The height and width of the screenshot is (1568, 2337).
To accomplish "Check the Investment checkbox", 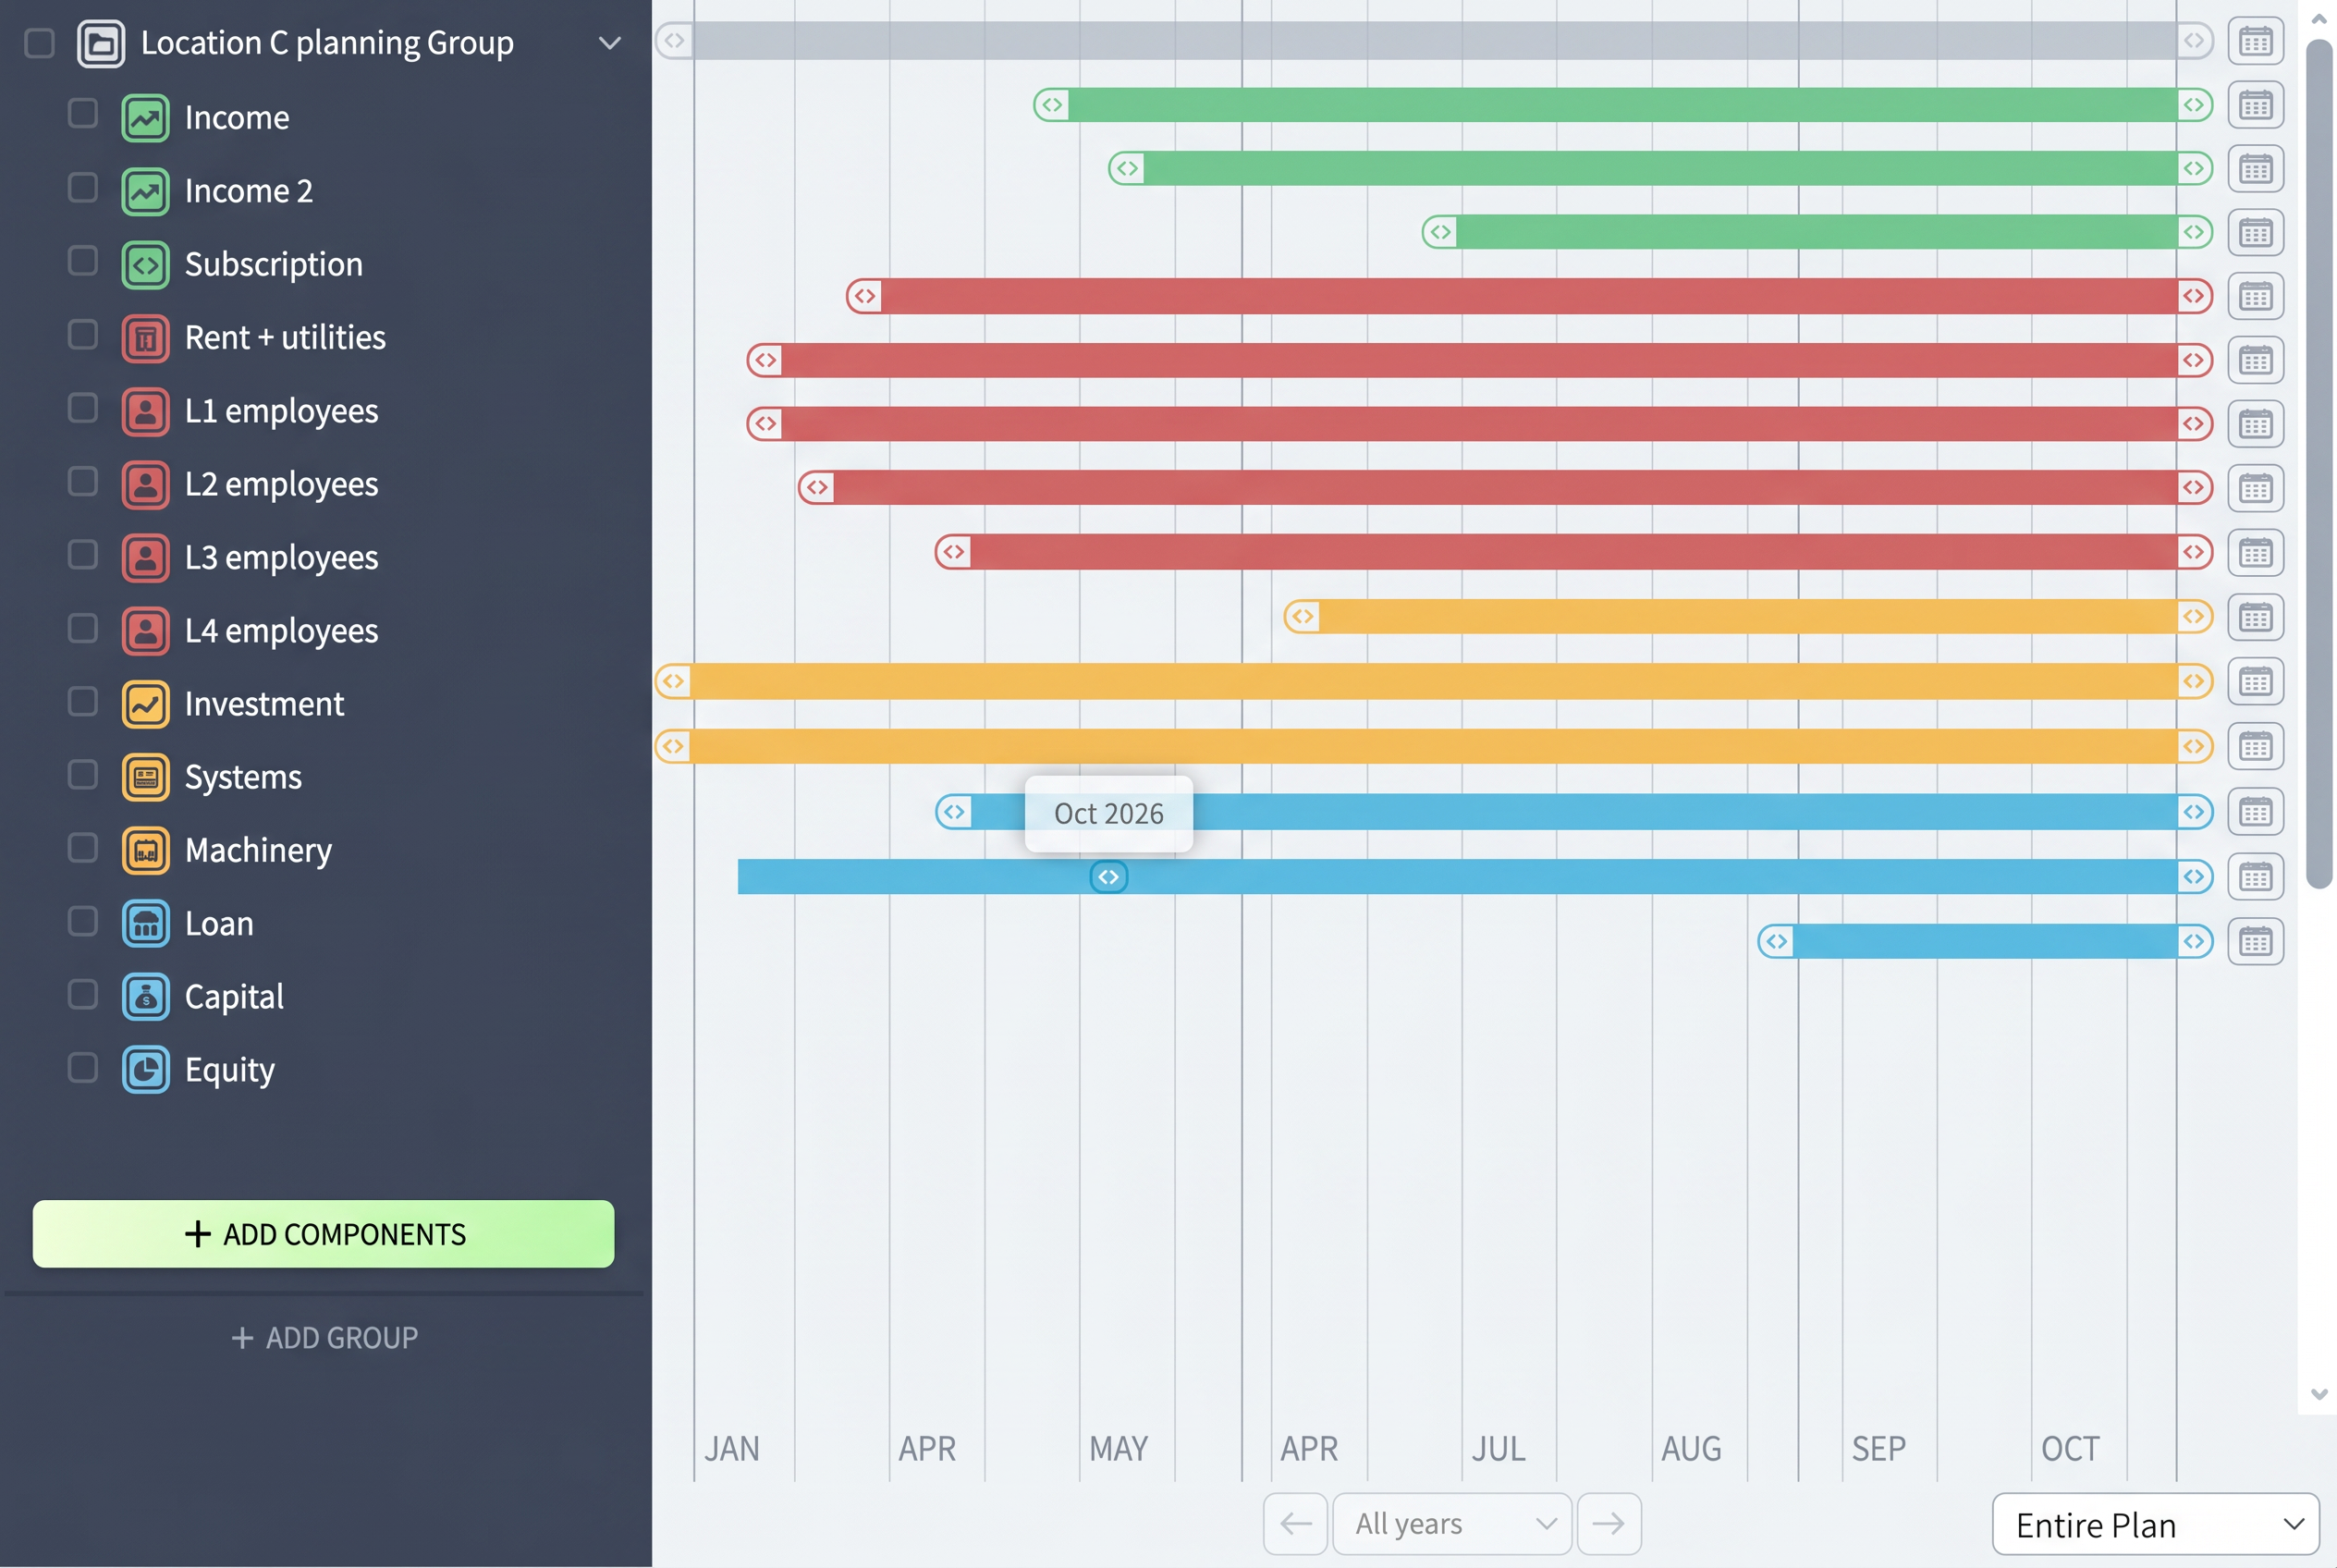I will (x=83, y=701).
